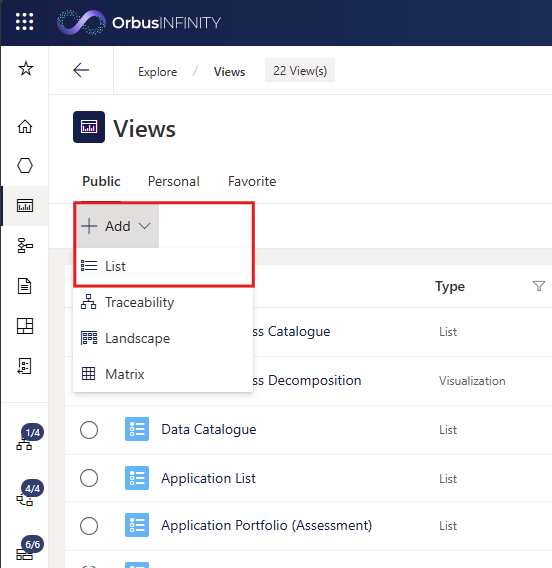Open the hexagon Objects sidebar icon
Viewport: 552px width, 568px height.
point(25,166)
